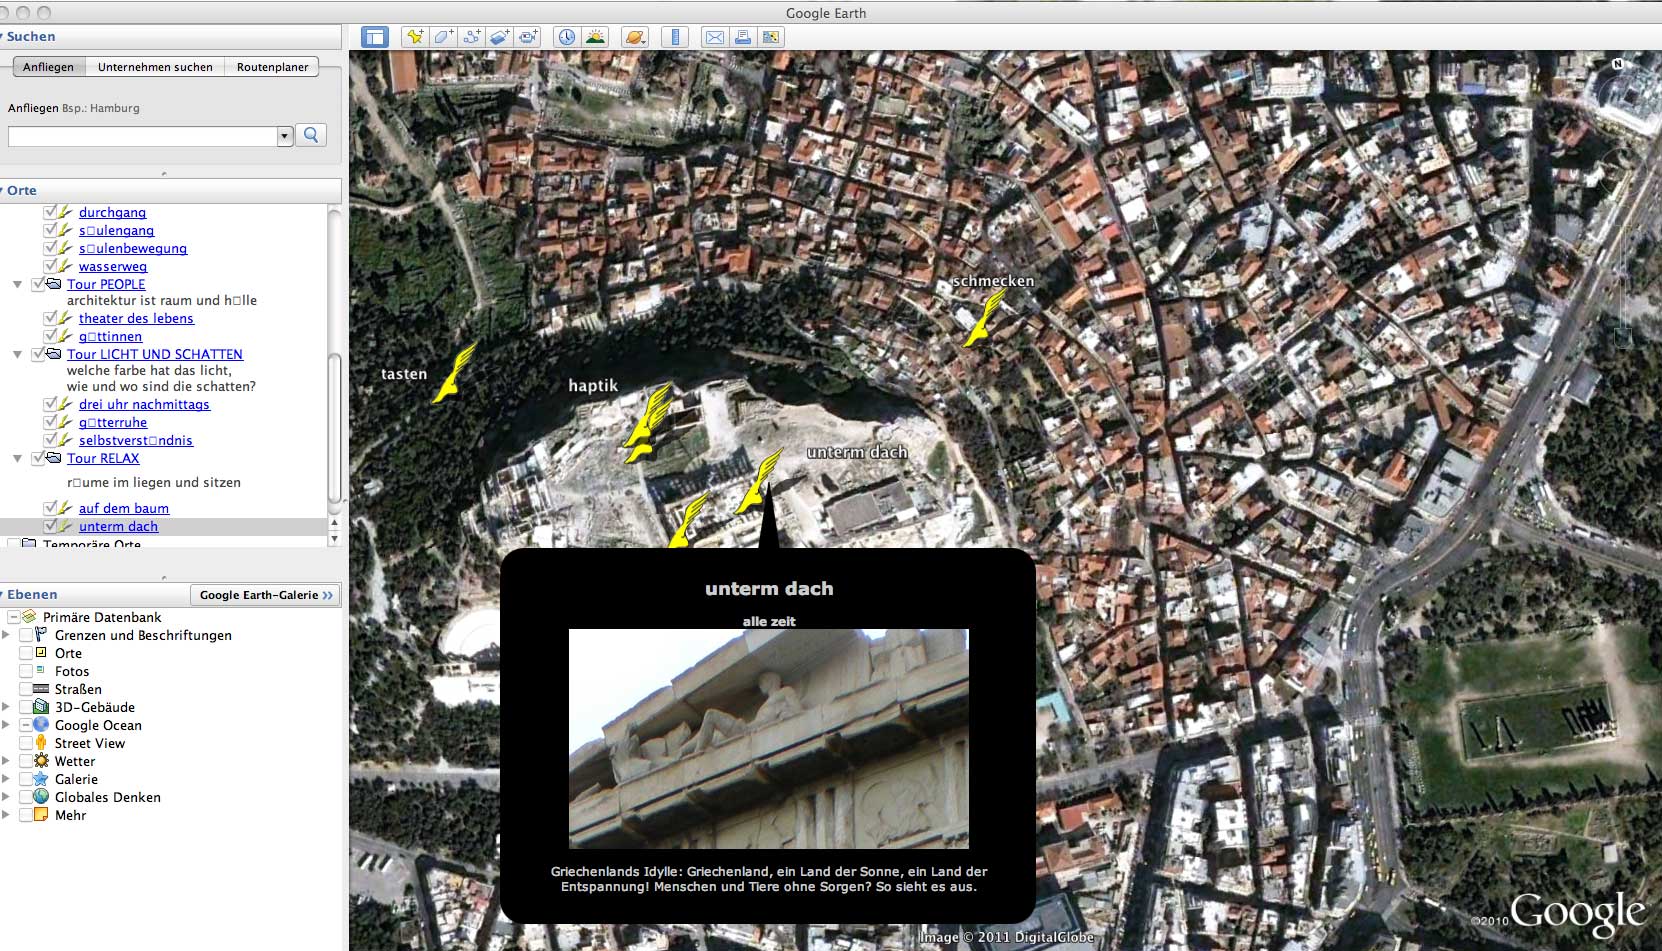Print the current view

[742, 37]
